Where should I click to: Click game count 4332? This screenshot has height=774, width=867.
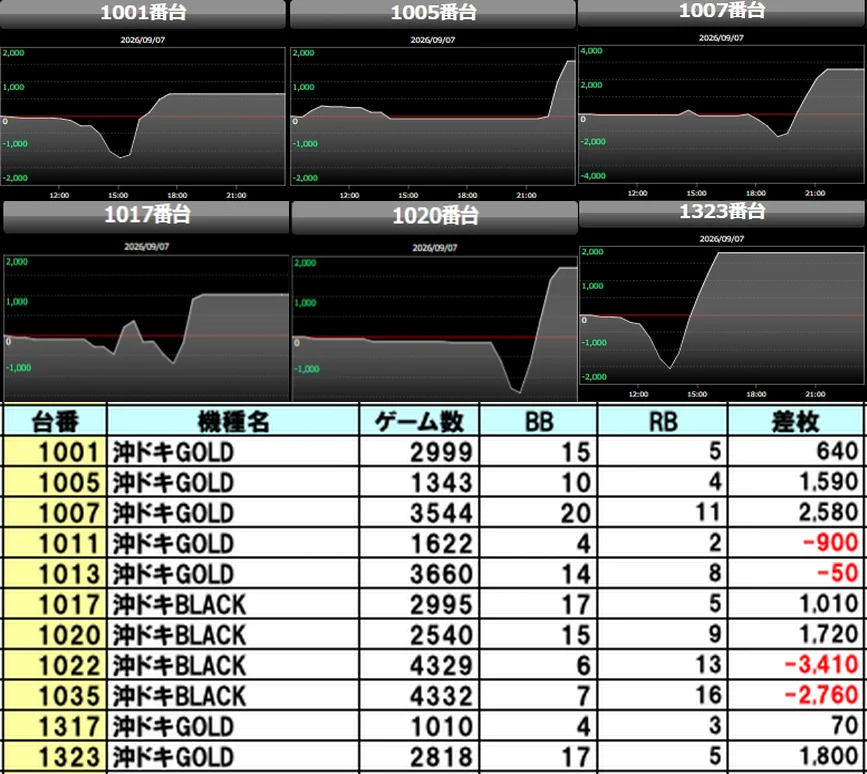pyautogui.click(x=441, y=696)
